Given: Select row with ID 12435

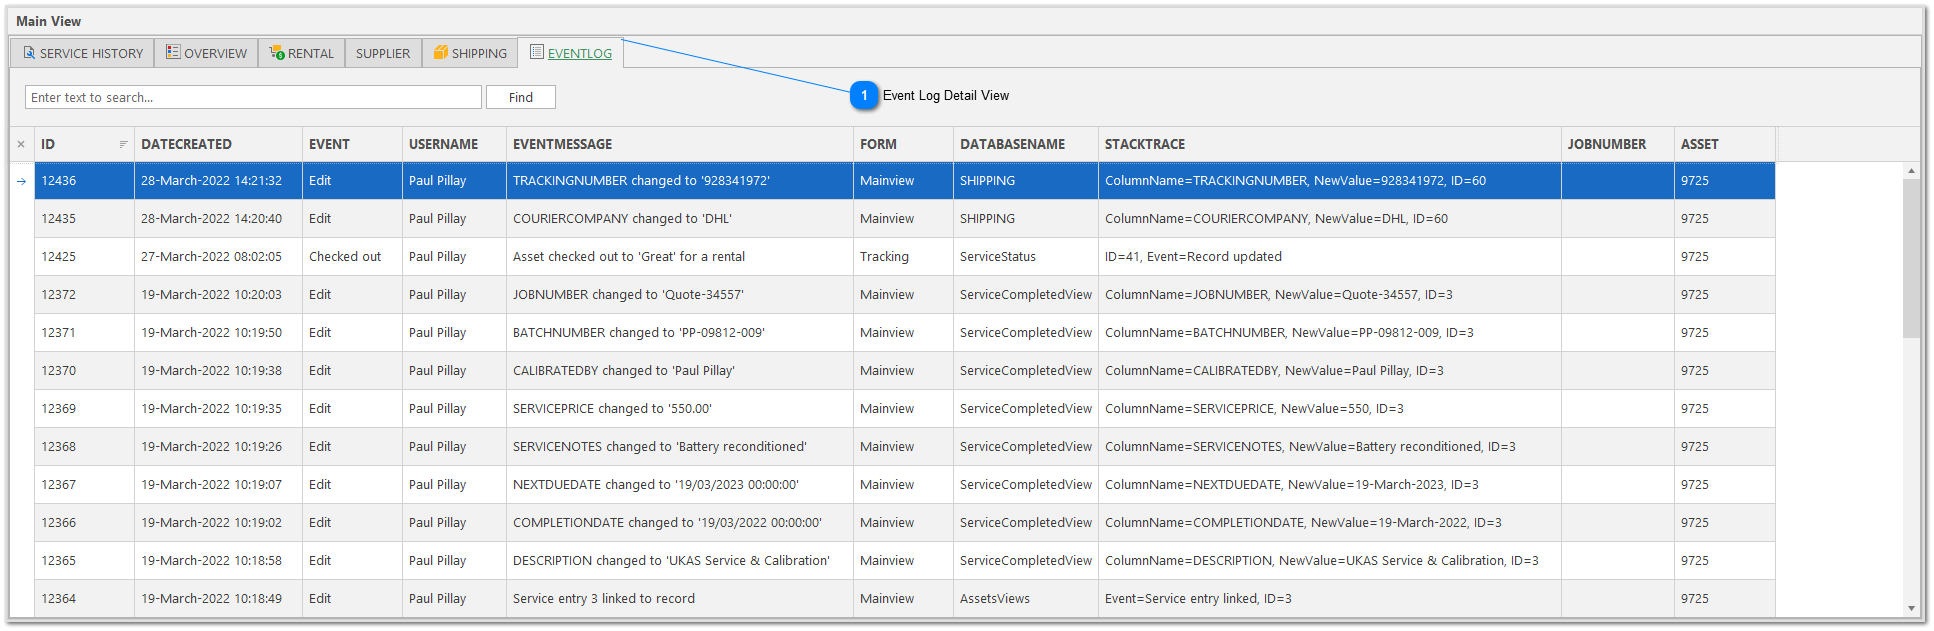Looking at the screenshot, I should tap(904, 219).
